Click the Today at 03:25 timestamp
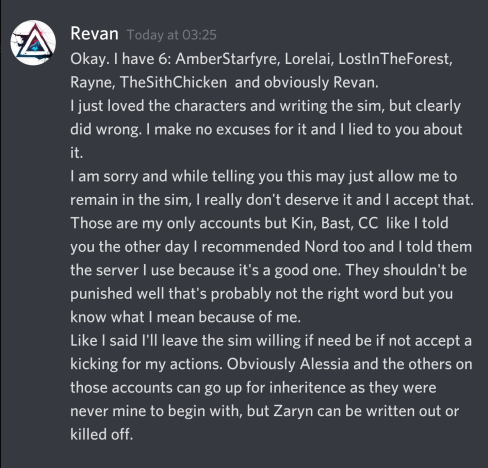 pos(172,35)
